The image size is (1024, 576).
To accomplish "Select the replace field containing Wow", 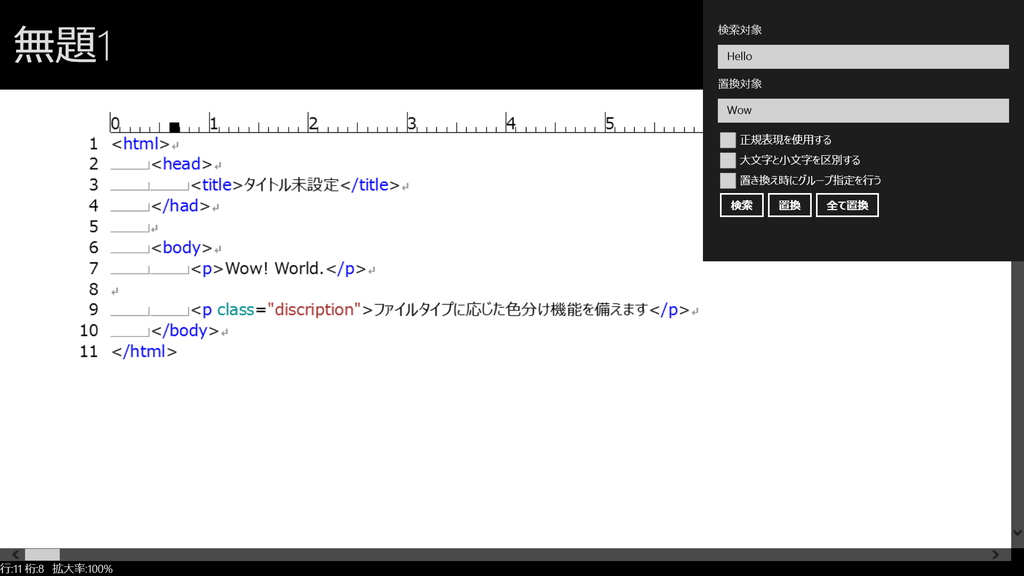I will (x=863, y=110).
